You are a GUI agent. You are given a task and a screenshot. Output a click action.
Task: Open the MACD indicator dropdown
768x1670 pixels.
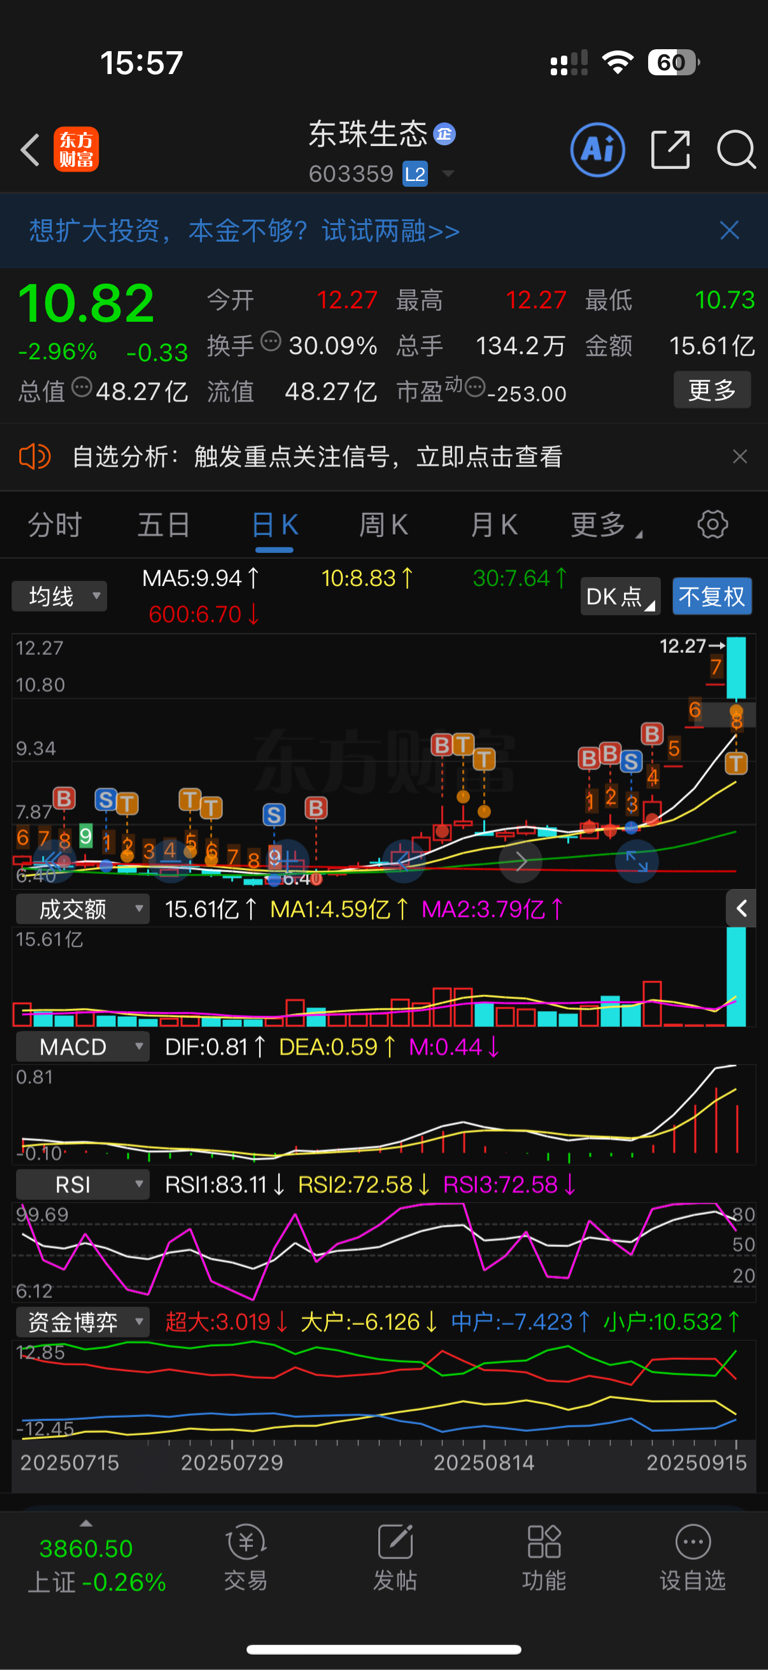82,1046
